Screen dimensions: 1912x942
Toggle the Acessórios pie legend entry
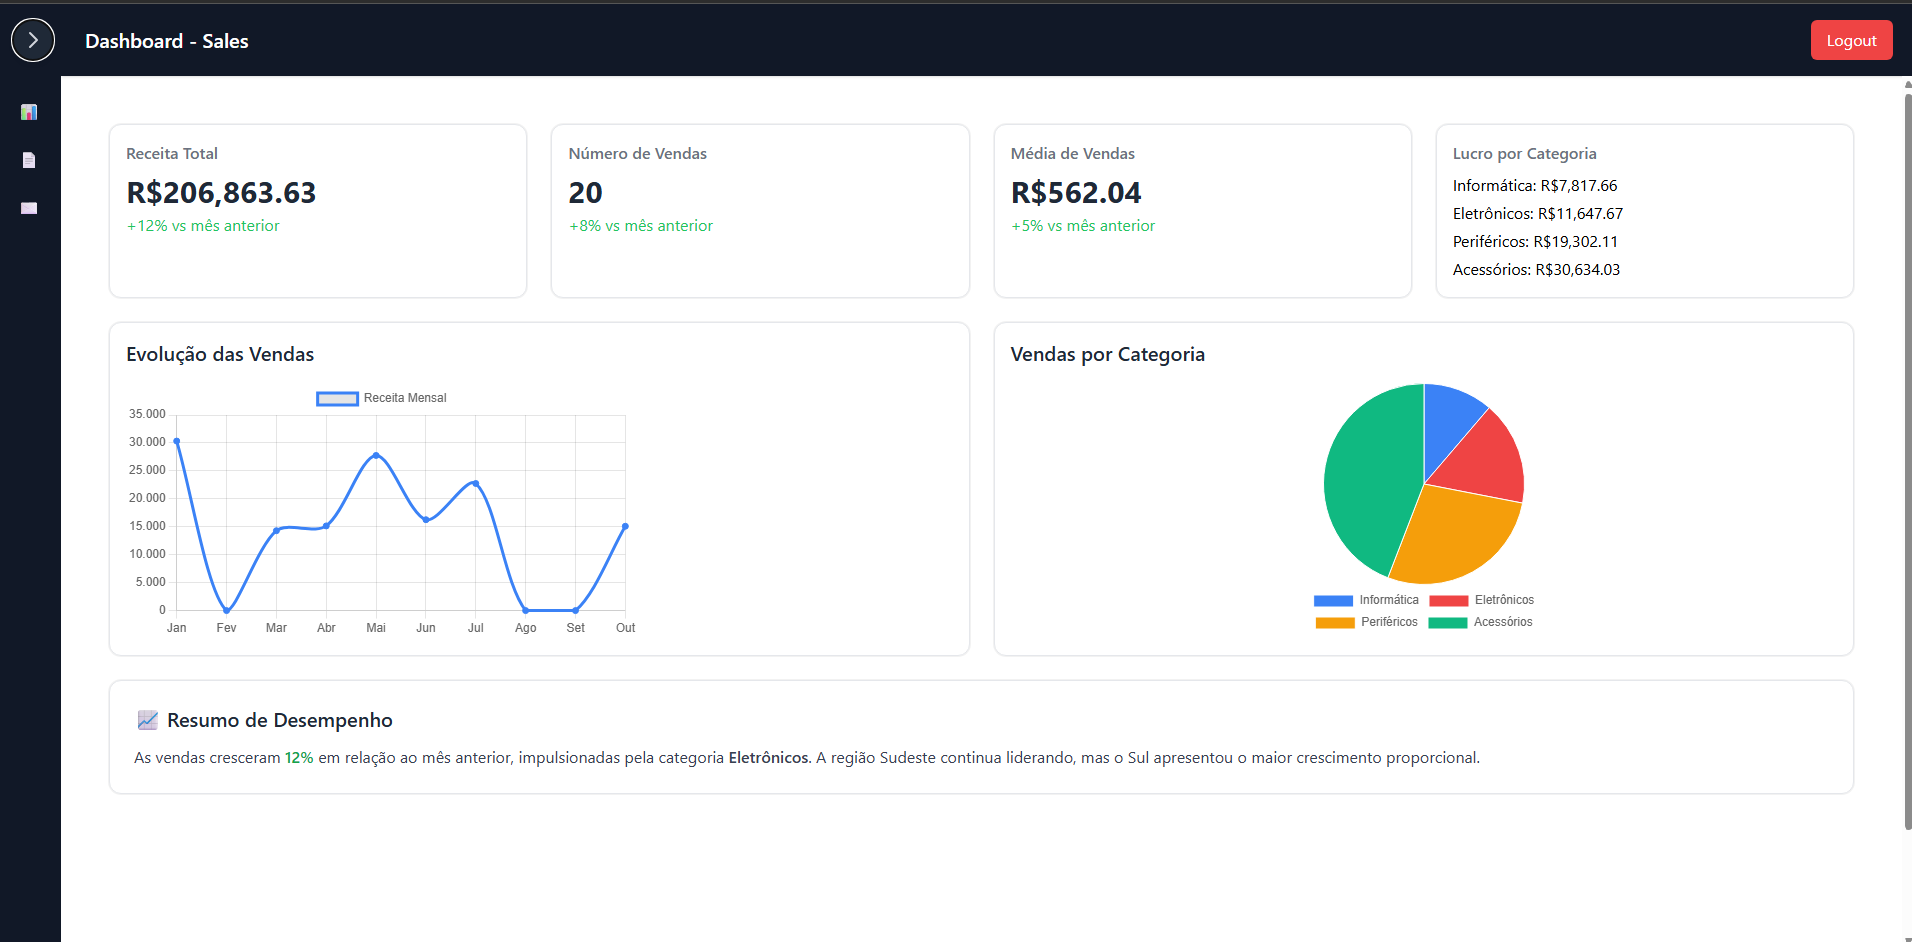(x=1480, y=622)
